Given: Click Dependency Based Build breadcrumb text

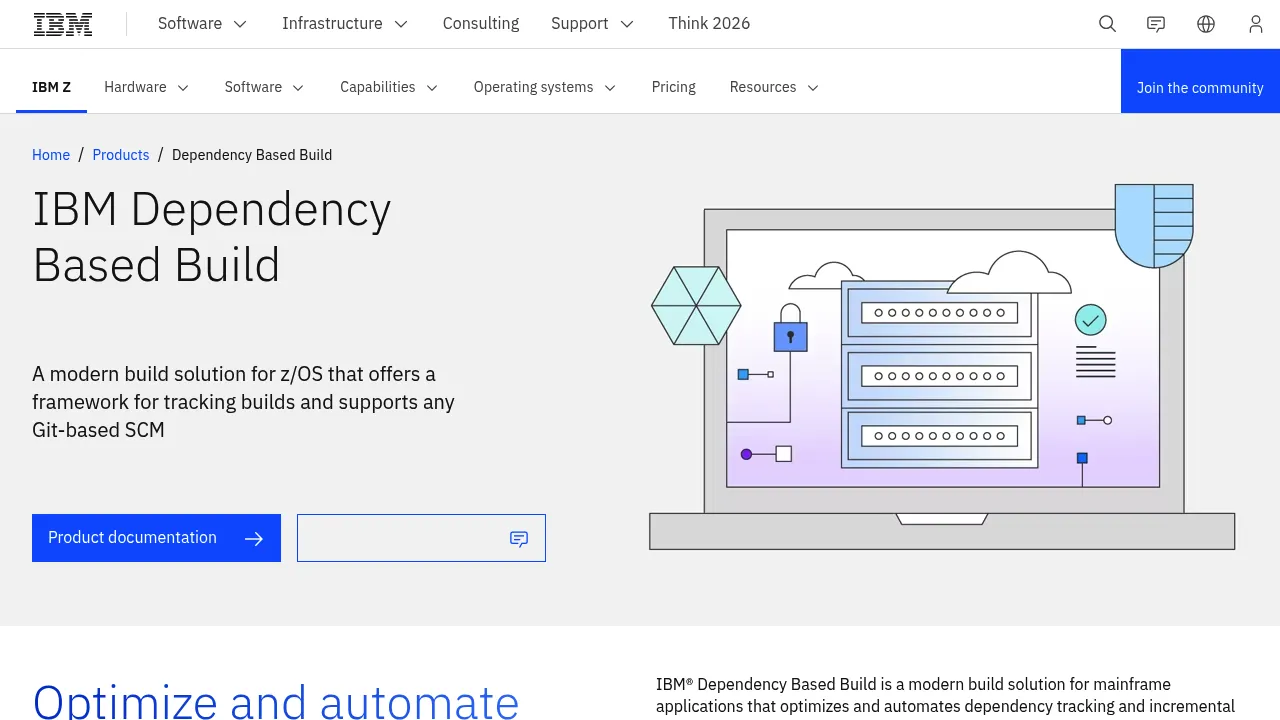Looking at the screenshot, I should [x=252, y=155].
